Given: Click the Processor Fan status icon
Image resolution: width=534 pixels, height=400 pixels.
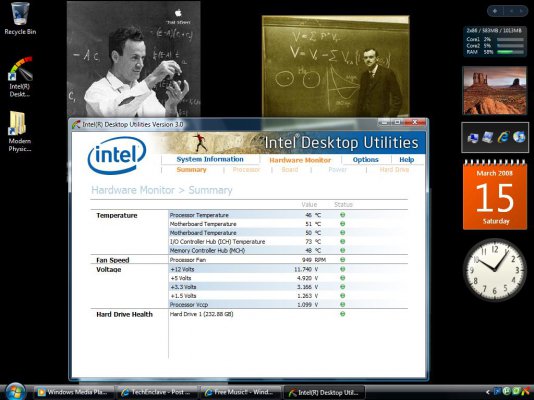Looking at the screenshot, I should [x=343, y=259].
